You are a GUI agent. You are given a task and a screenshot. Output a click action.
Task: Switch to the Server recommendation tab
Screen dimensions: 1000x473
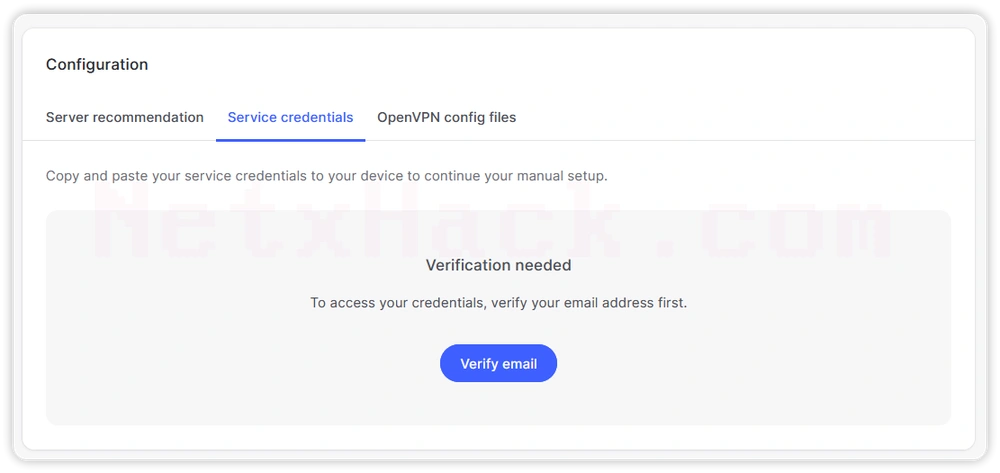[x=125, y=117]
